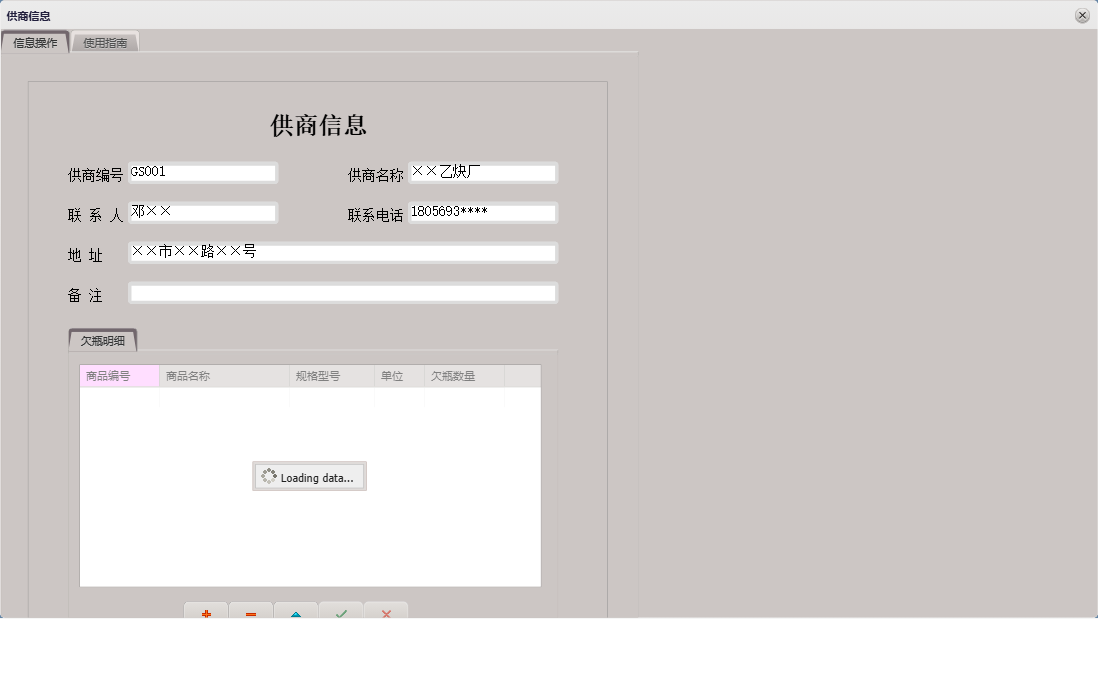Click the blue up-arrow icon below the grid
This screenshot has height=687, width=1098.
tap(296, 613)
